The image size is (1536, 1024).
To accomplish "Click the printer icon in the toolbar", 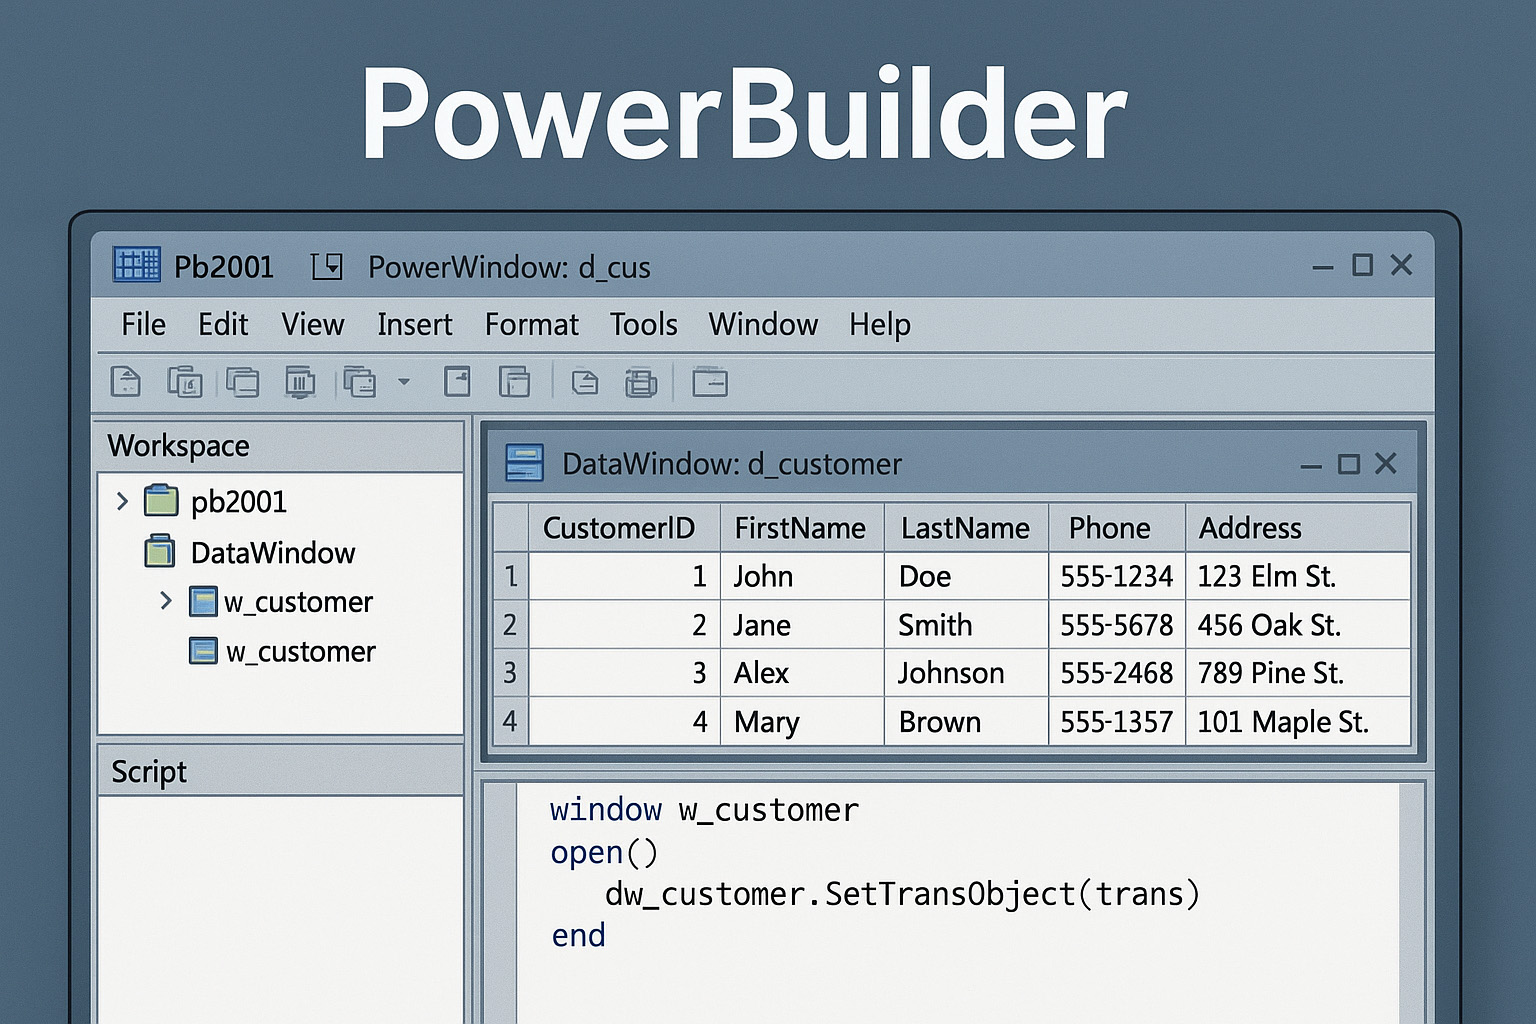I will pyautogui.click(x=641, y=382).
